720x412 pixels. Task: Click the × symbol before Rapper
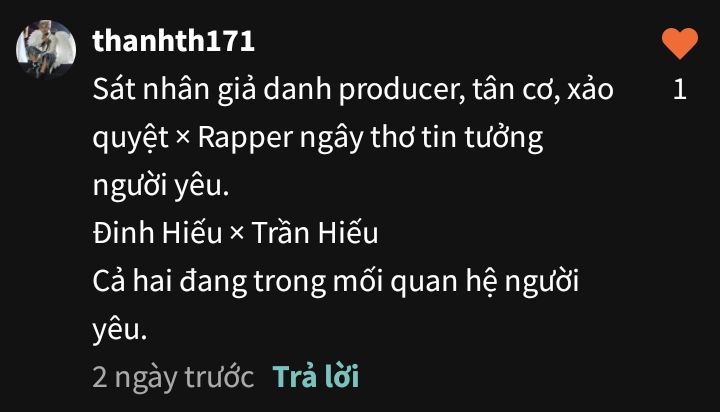point(183,137)
